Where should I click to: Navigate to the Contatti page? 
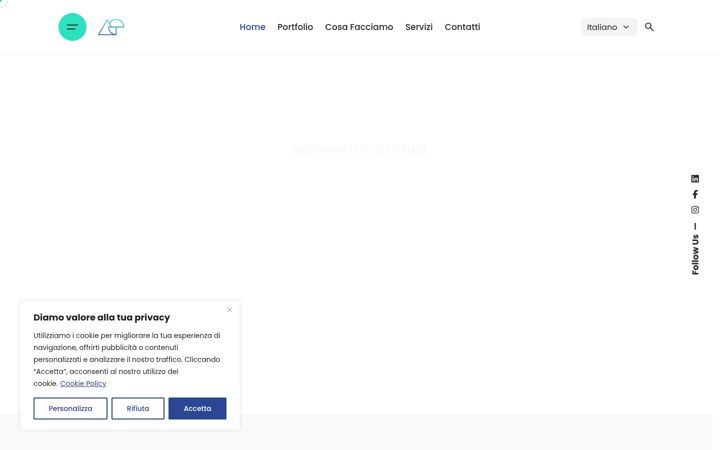(462, 27)
